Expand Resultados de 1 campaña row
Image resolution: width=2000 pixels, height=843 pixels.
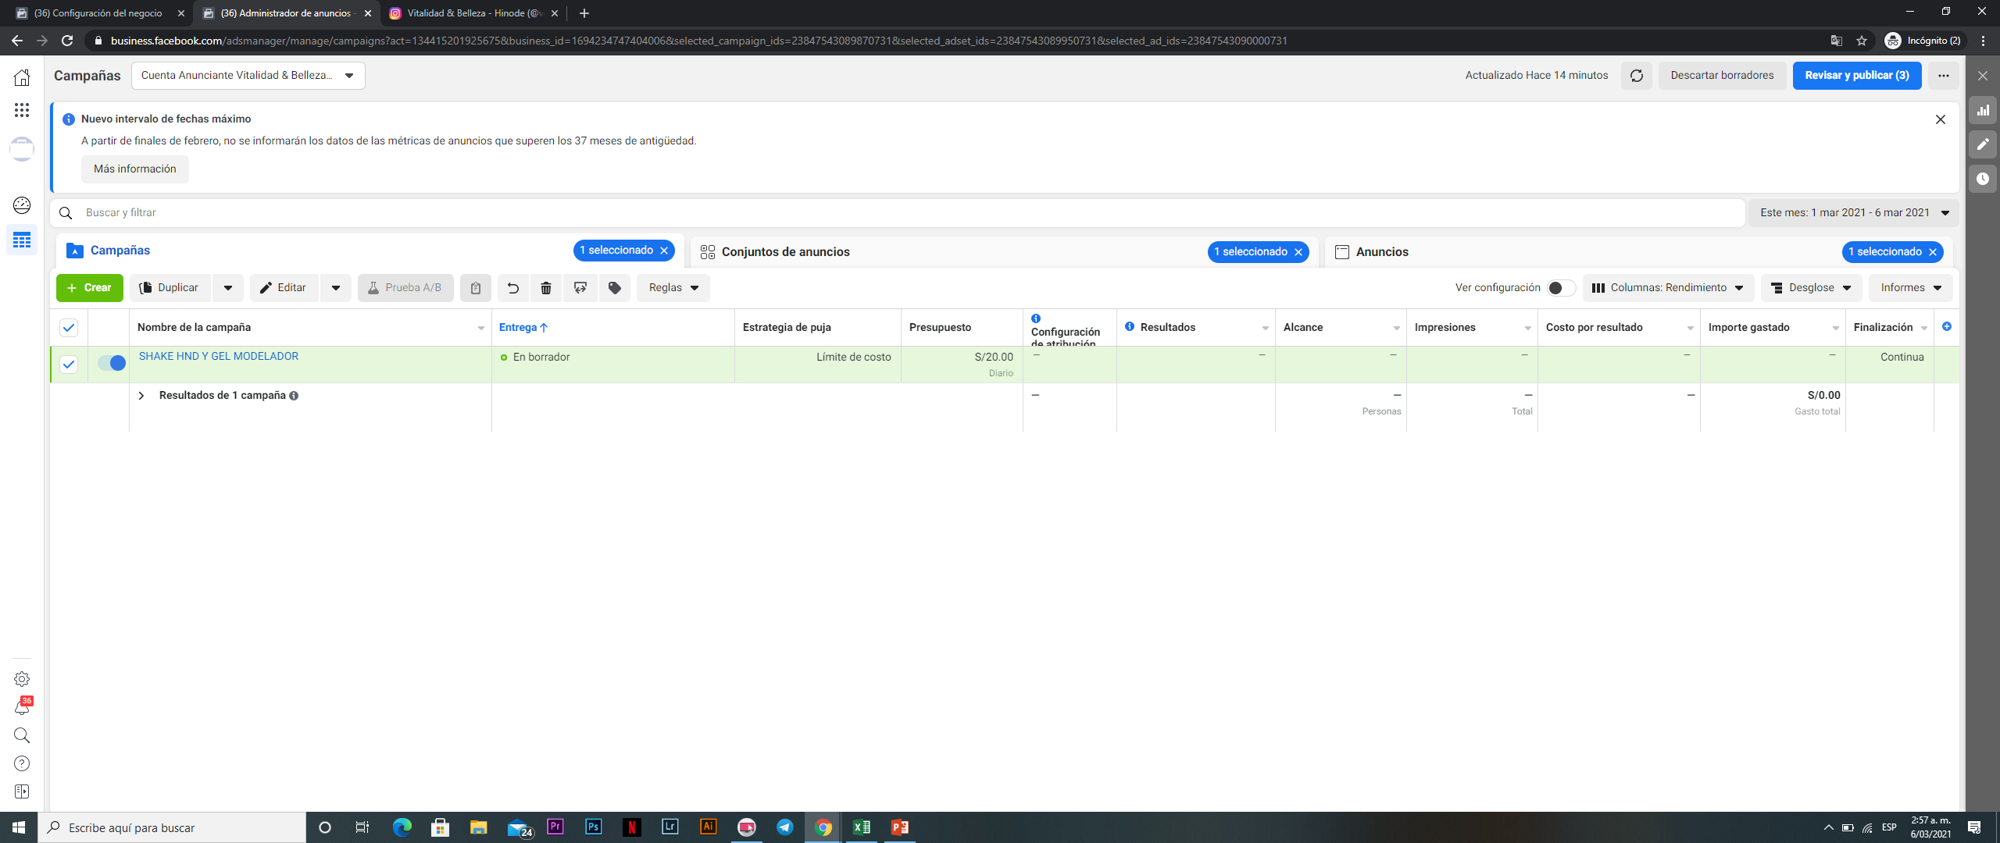pos(142,396)
